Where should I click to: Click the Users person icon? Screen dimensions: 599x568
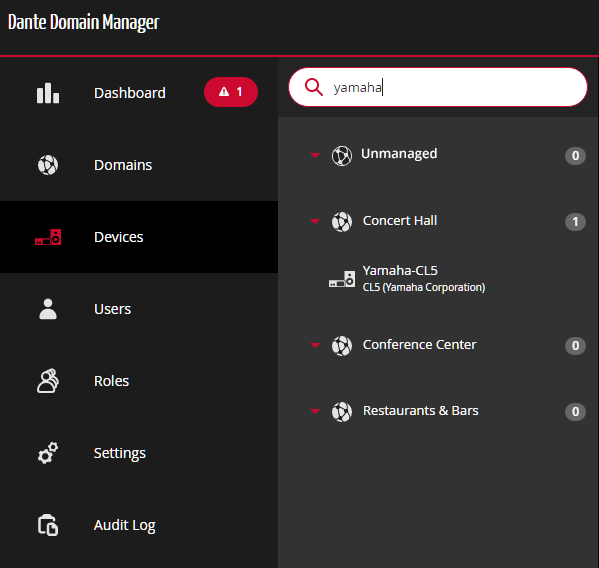point(48,309)
